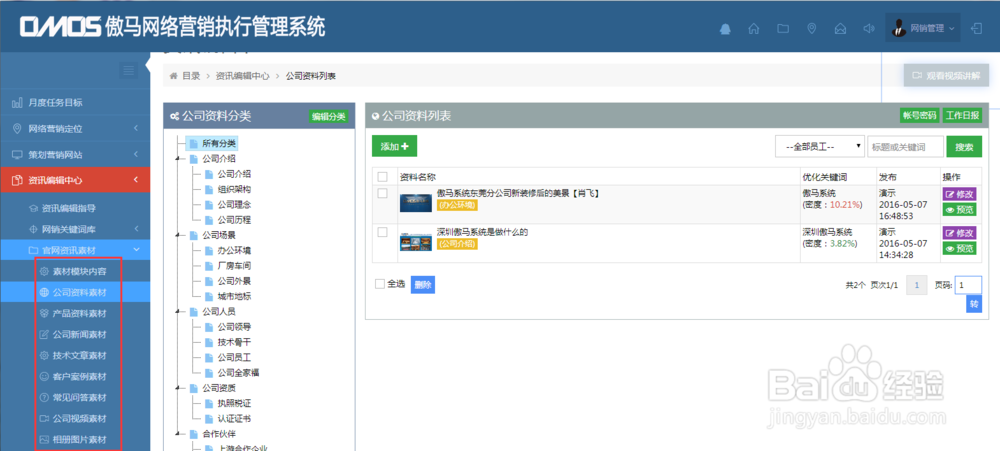The width and height of the screenshot is (1000, 451).
Task: Toggle sidebar with hamburger menu icon
Action: coord(129,70)
